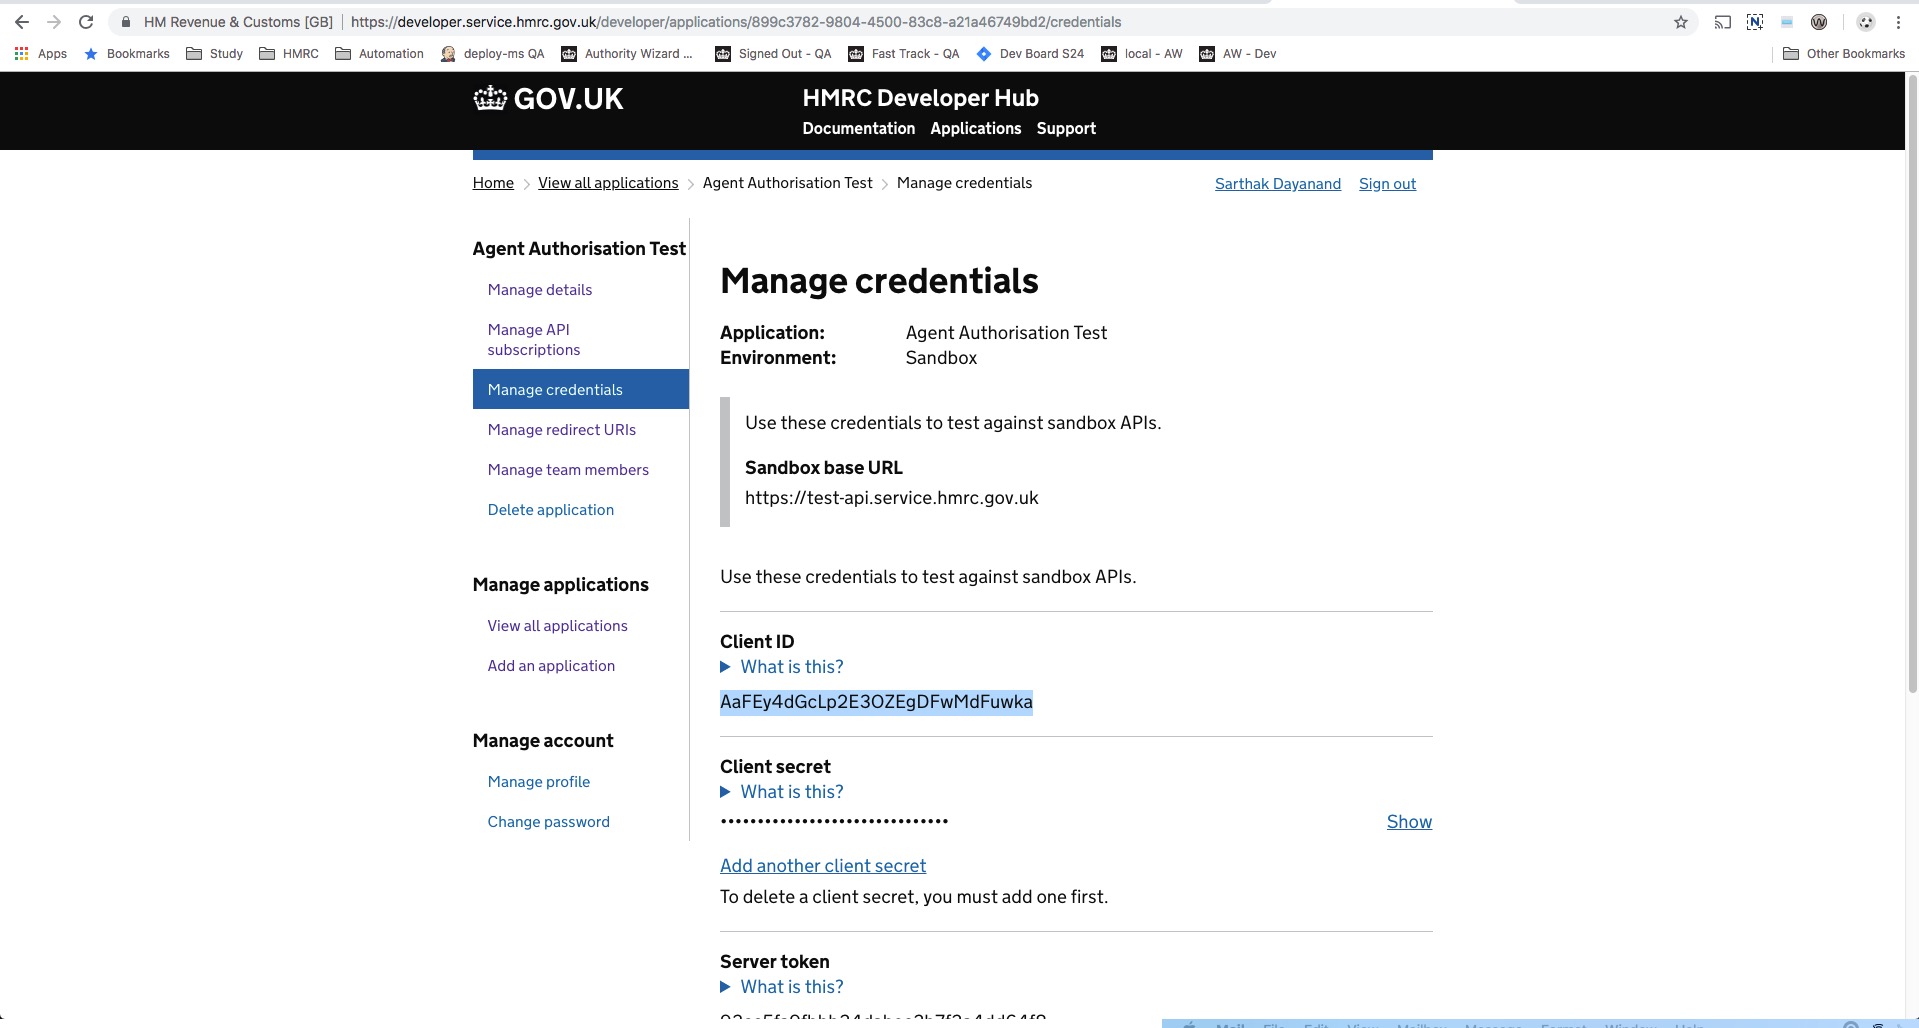Screen dimensions: 1919x1028
Task: Click the Sign out link
Action: pyautogui.click(x=1387, y=184)
